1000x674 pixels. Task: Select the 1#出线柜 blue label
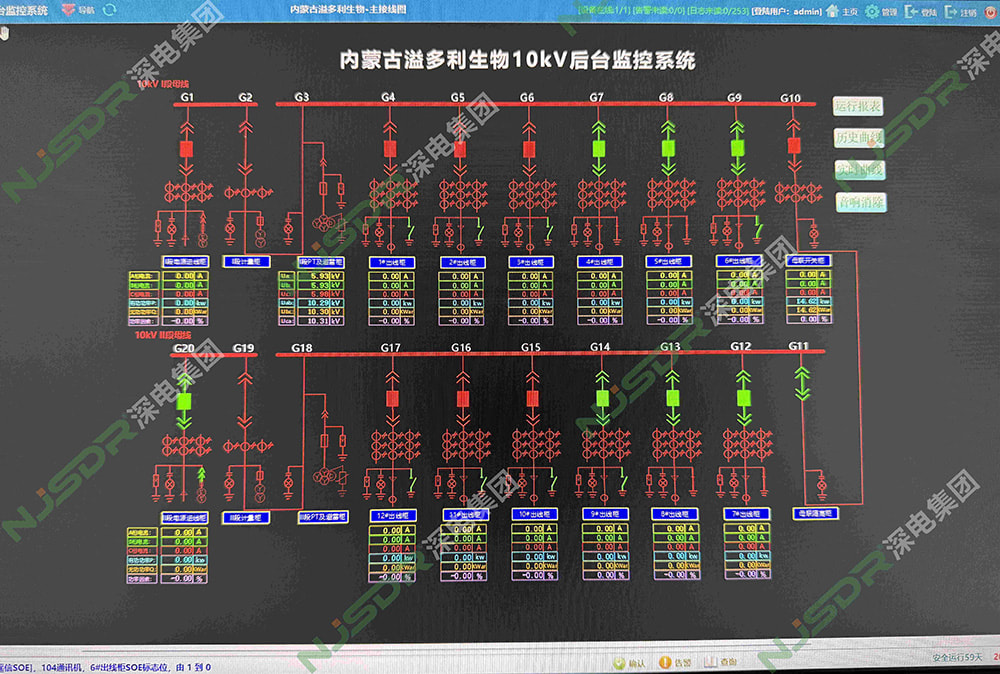point(389,261)
